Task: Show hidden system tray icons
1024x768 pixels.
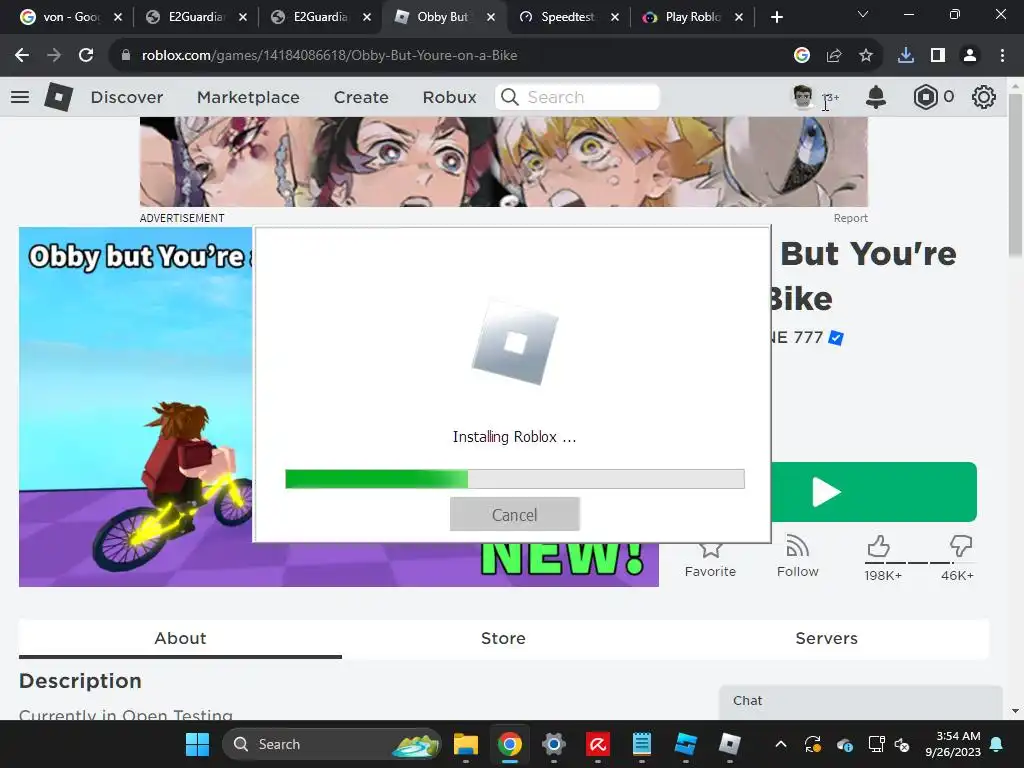Action: (x=780, y=744)
